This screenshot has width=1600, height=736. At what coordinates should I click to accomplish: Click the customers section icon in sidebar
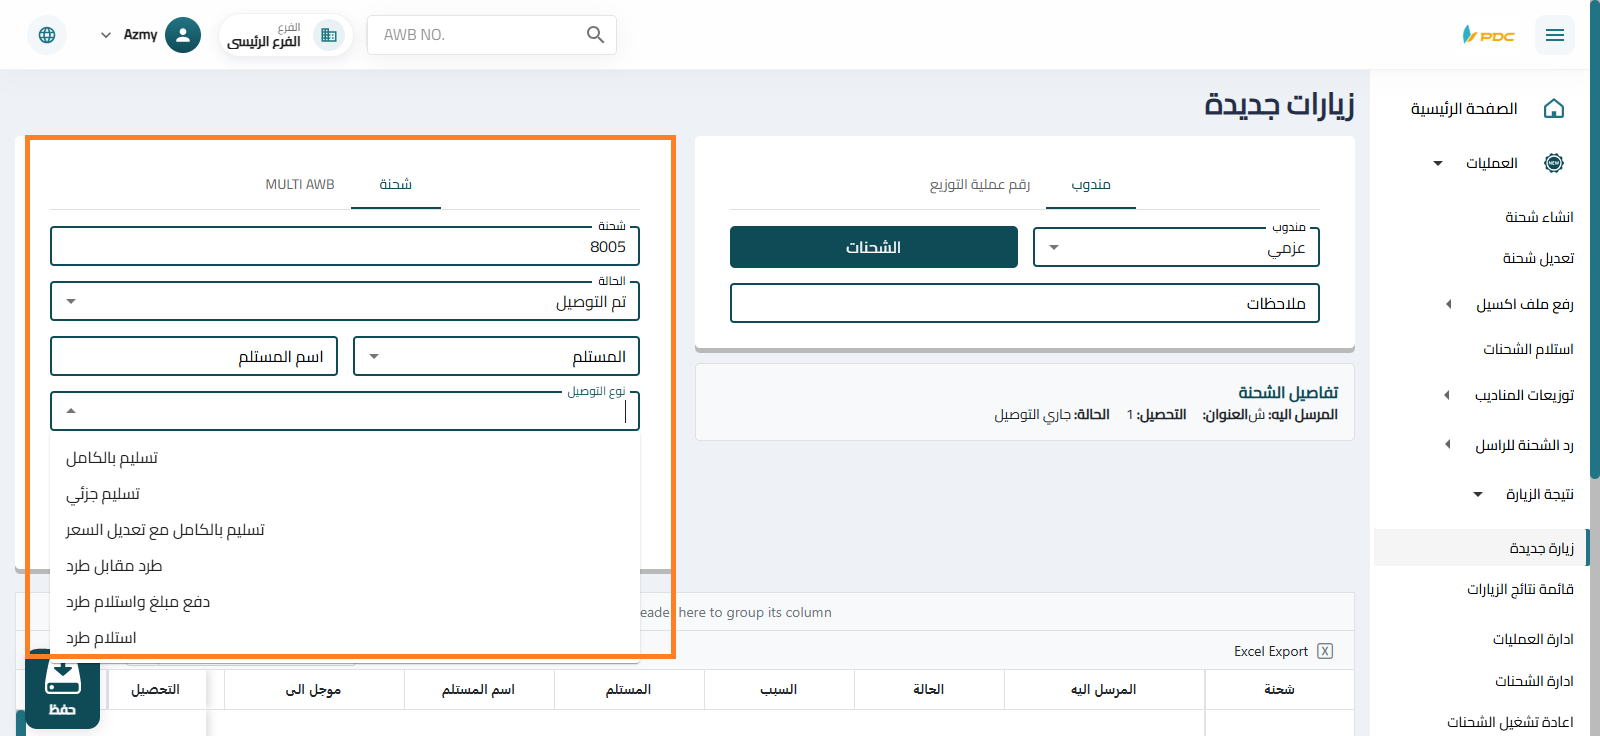[1553, 163]
